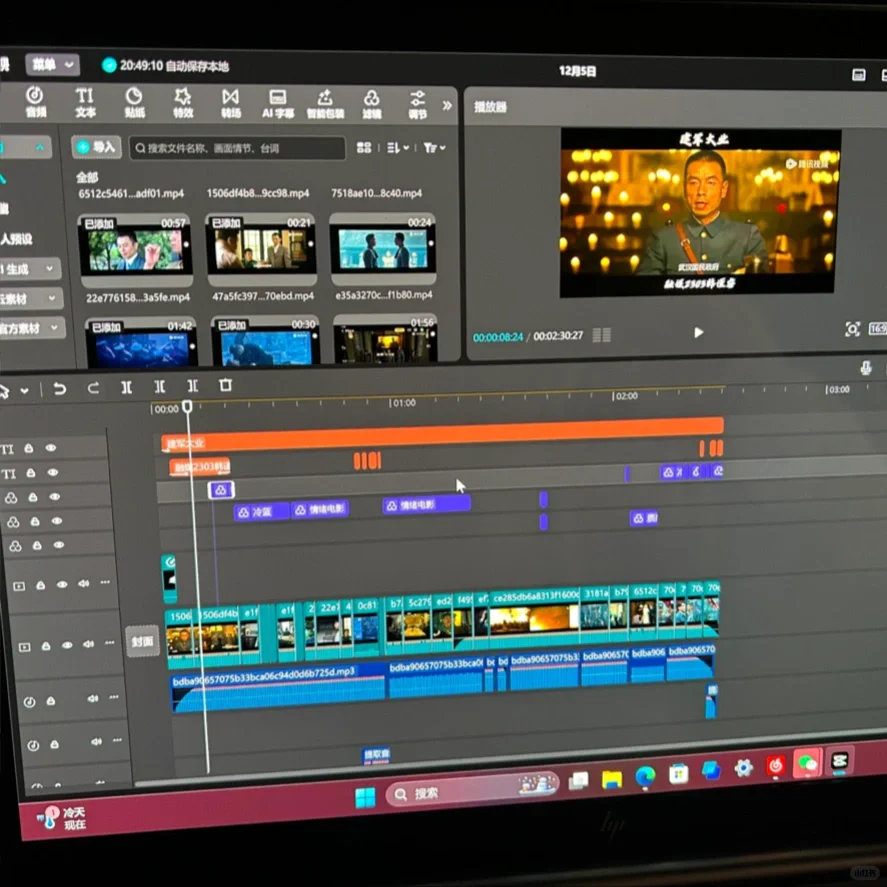
Task: Click the 调节 adjustment icon
Action: point(417,105)
